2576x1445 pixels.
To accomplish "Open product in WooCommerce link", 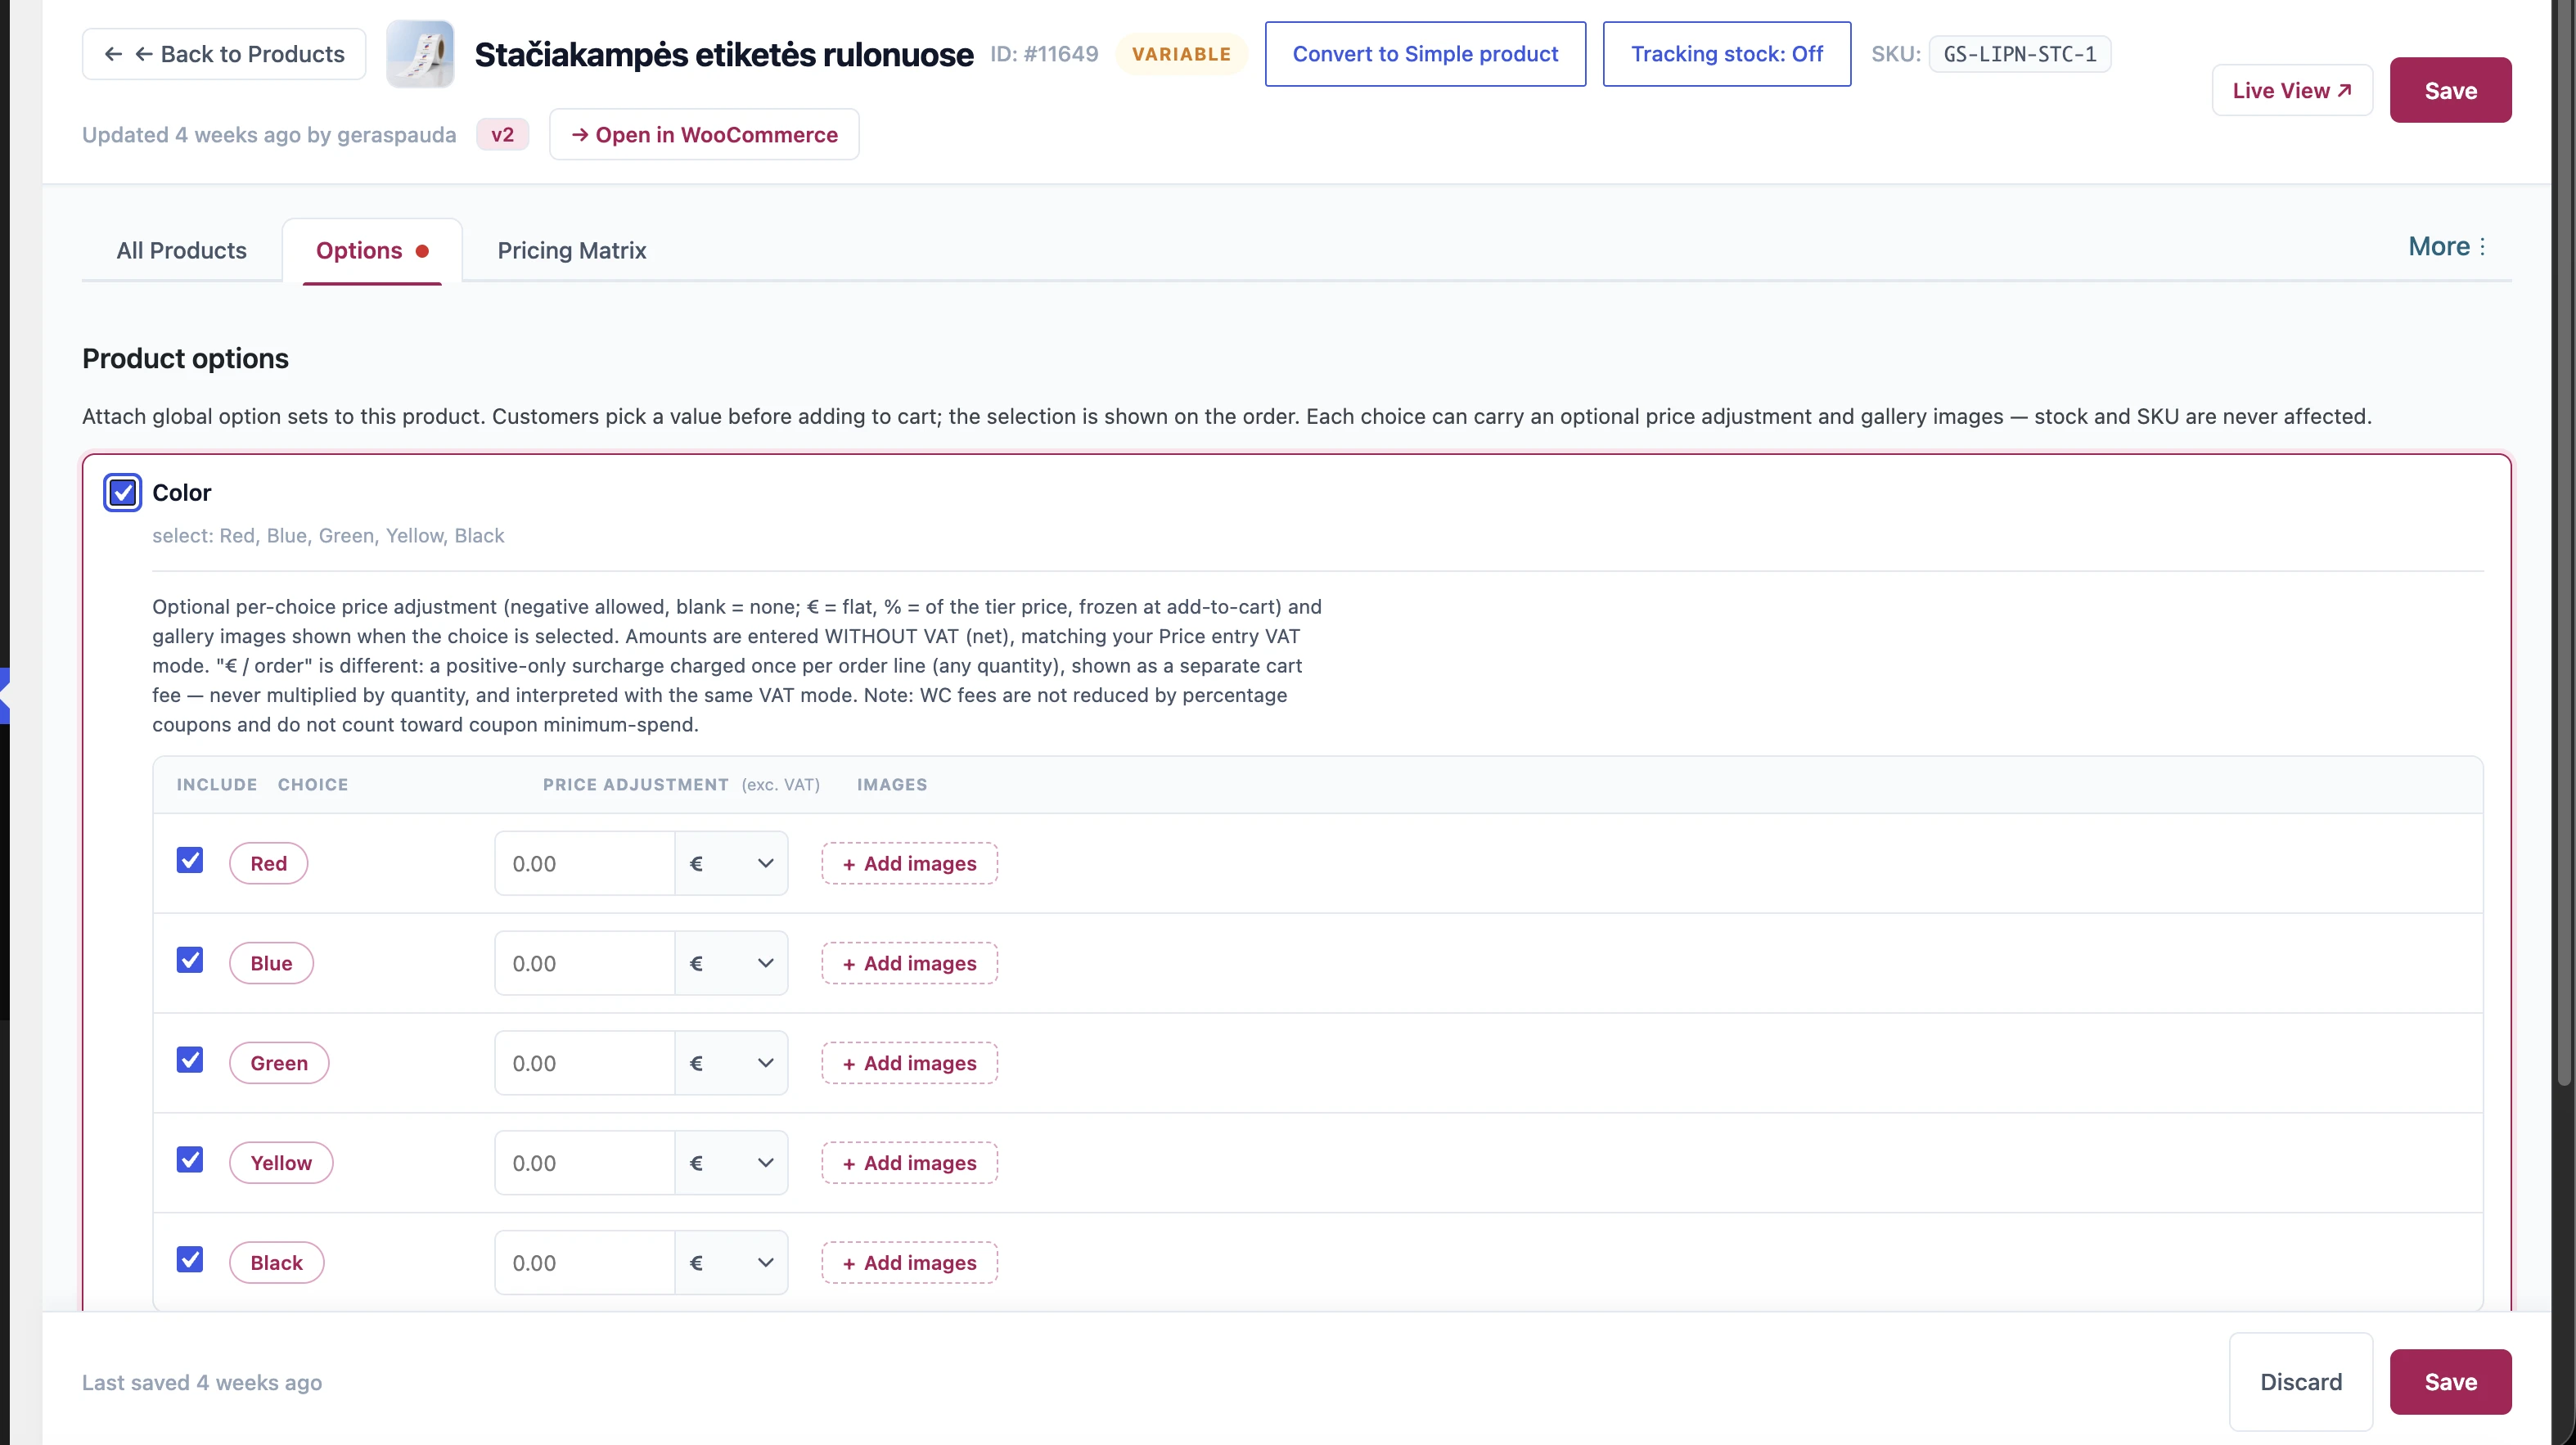I will (x=704, y=134).
